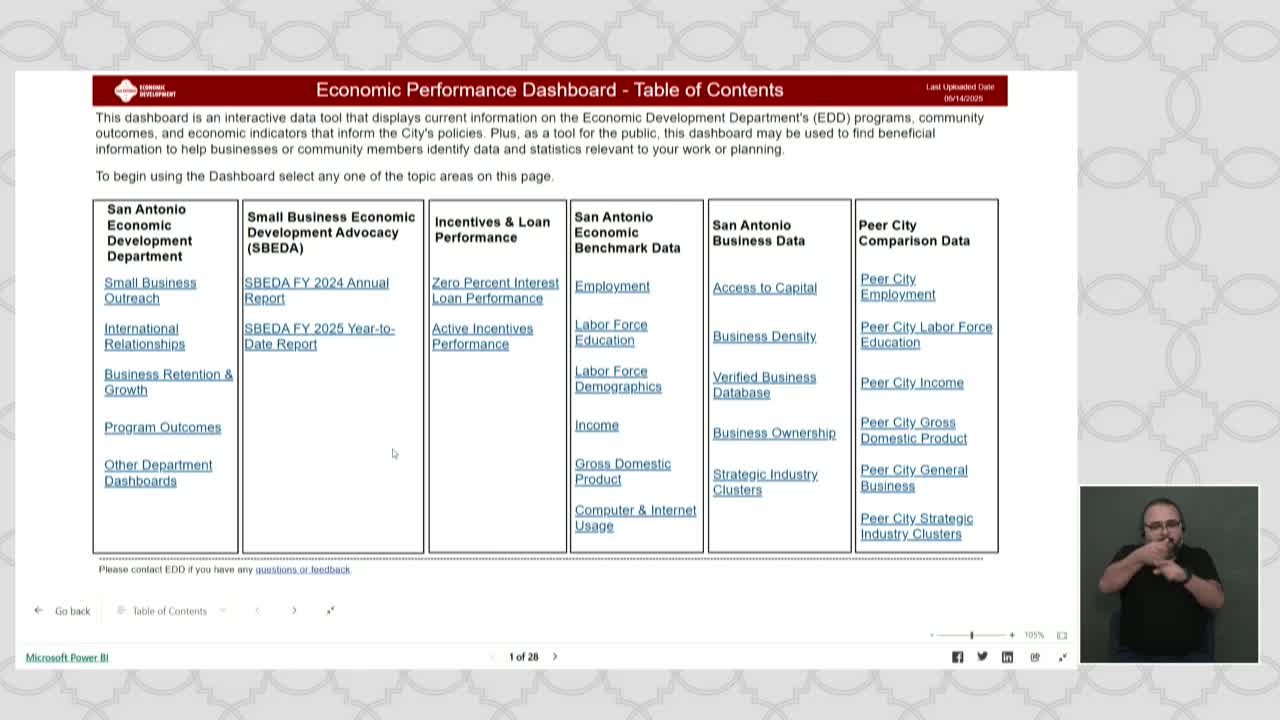This screenshot has height=720, width=1280.
Task: Open Labor Force Demographics link
Action: tap(618, 379)
